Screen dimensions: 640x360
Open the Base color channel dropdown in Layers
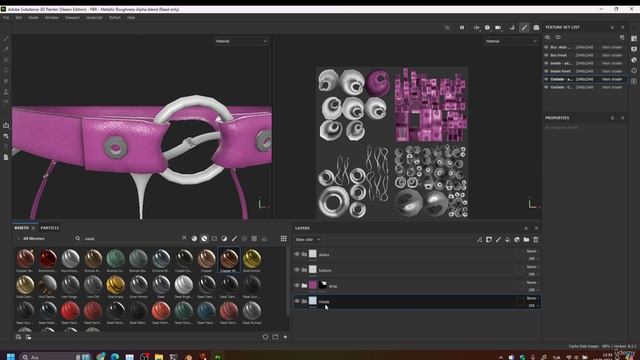(x=308, y=240)
